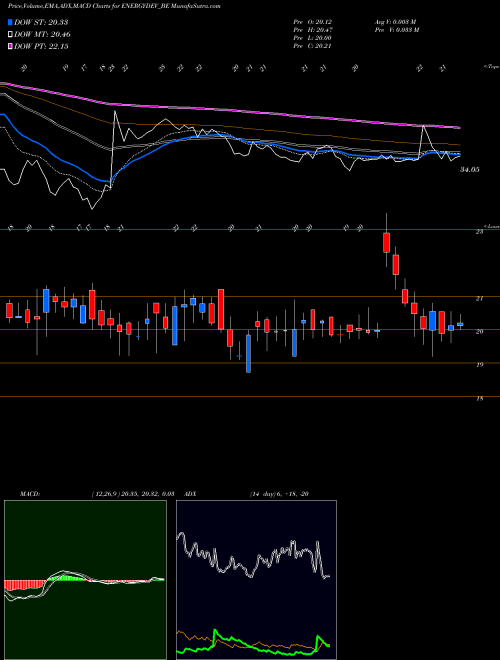500x660 pixels.
Task: Select the 'DOW MT: 20.46' legend text
Action: tap(43, 35)
